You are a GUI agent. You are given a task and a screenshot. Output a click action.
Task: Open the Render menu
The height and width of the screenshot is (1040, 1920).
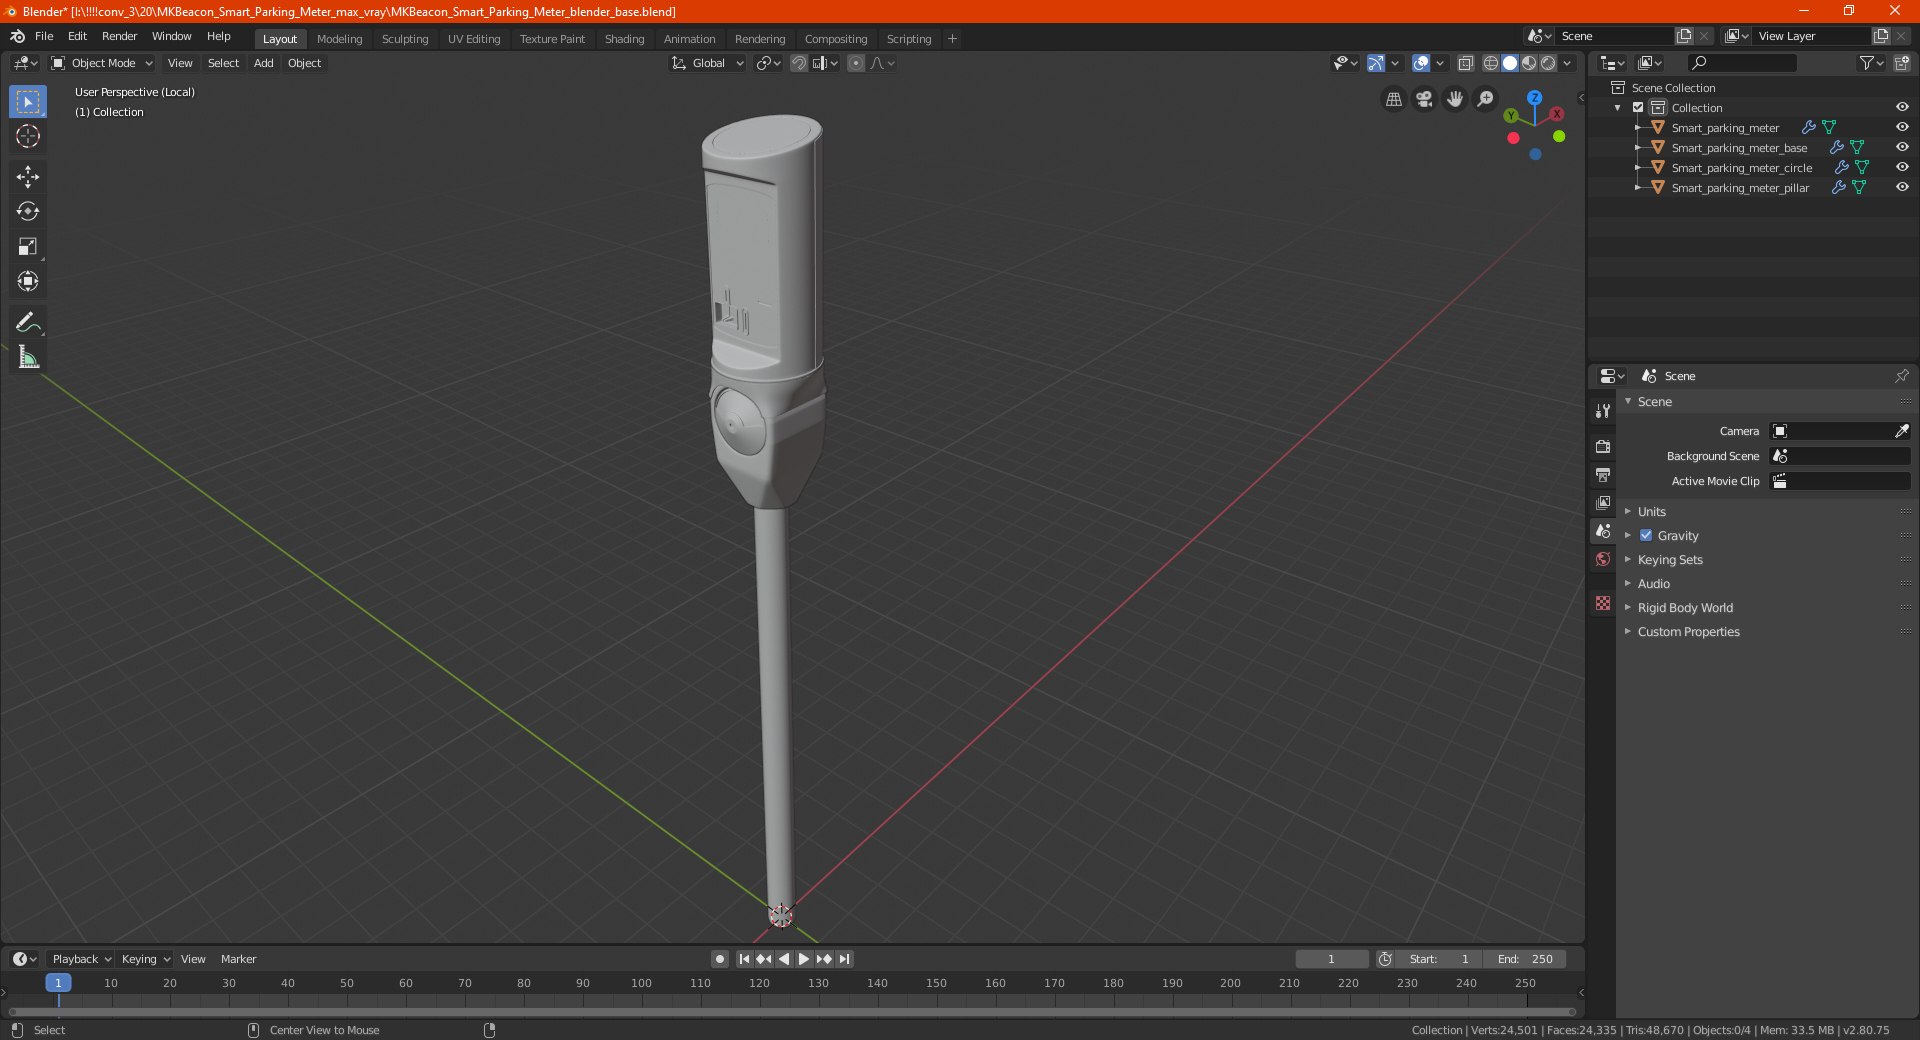click(119, 36)
